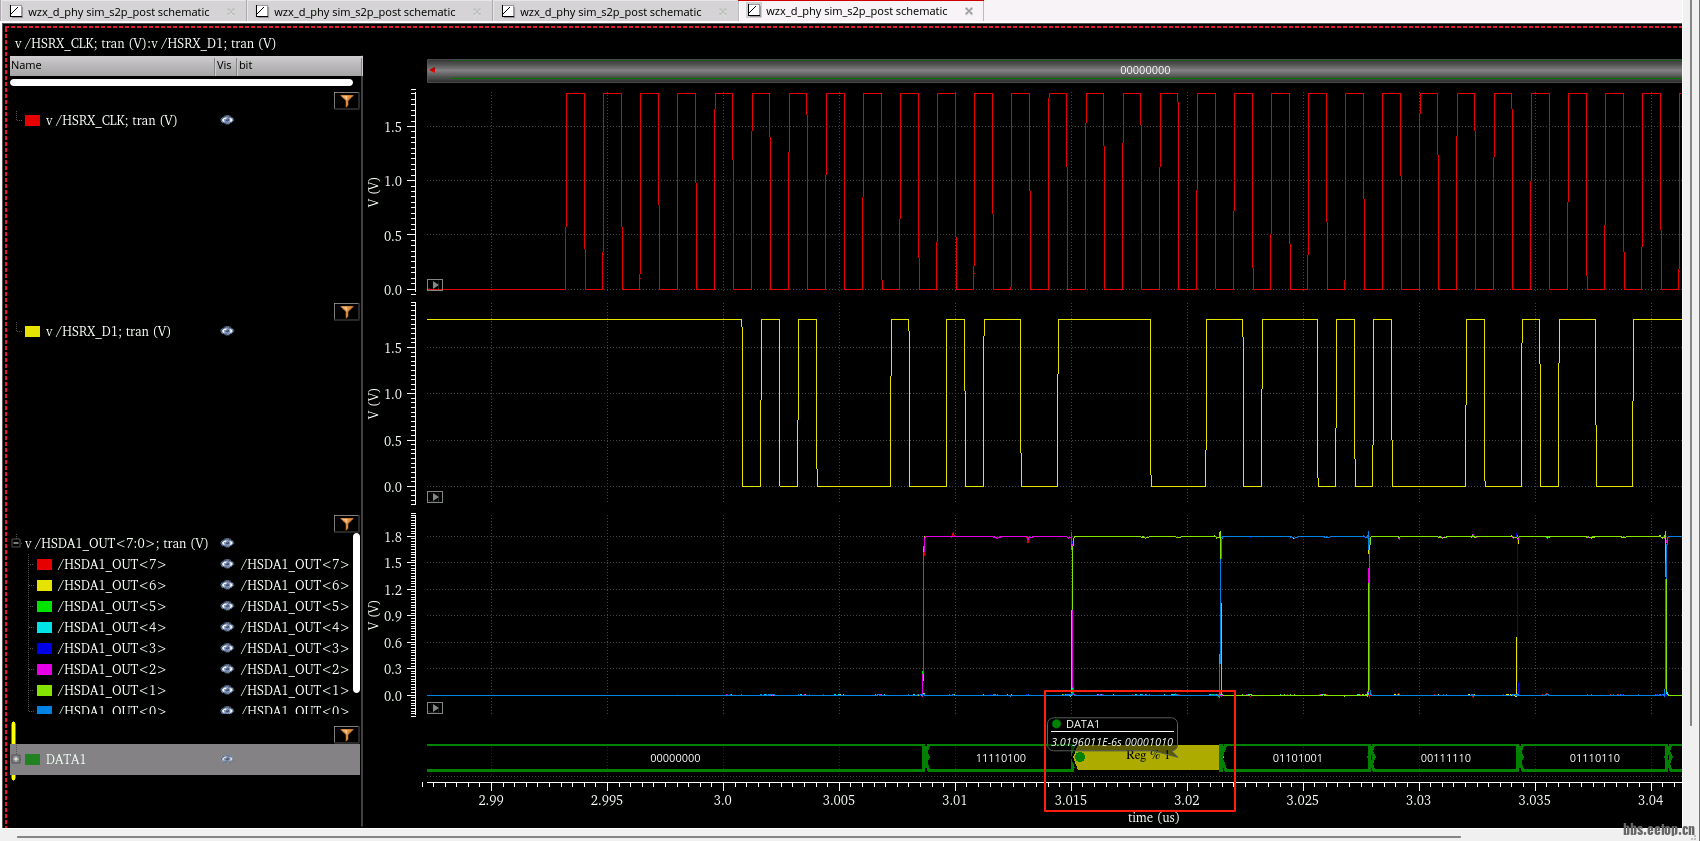Viewport: 1700px width, 841px height.
Task: Click the red arrow at bus bar start
Action: coord(433,70)
